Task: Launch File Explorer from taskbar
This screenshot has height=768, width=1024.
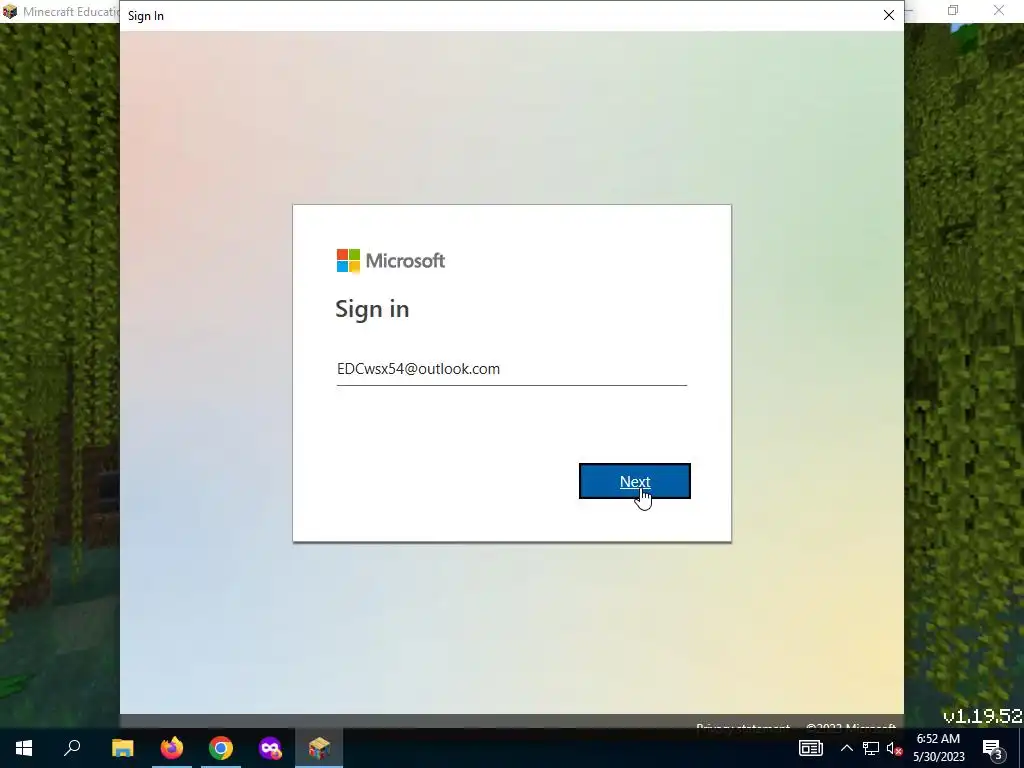Action: coord(122,748)
